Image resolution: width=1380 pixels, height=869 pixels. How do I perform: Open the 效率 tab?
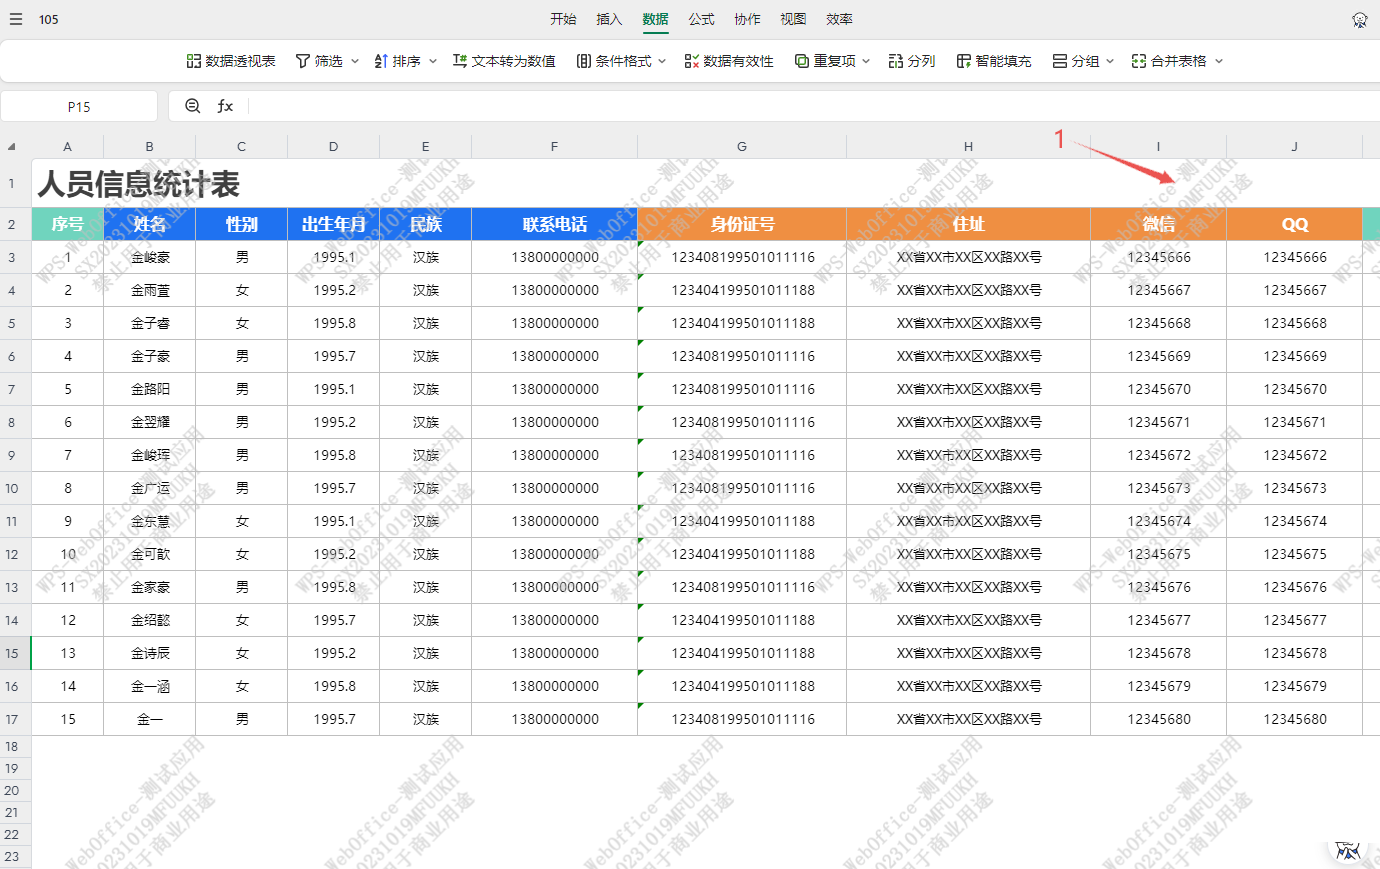tap(839, 19)
